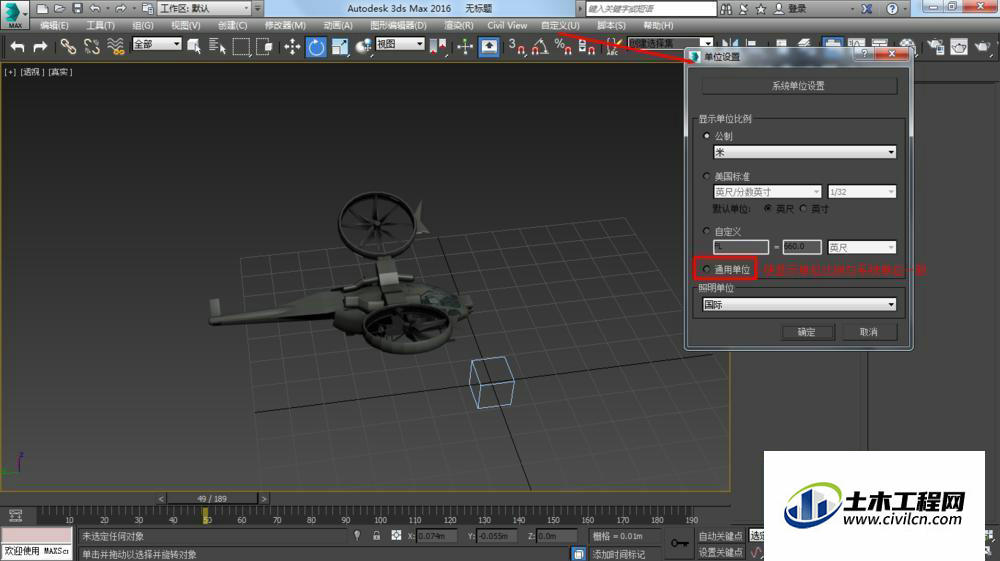Select the Unlink Selection tool
Screen dimensions: 1000x561
(x=91, y=47)
